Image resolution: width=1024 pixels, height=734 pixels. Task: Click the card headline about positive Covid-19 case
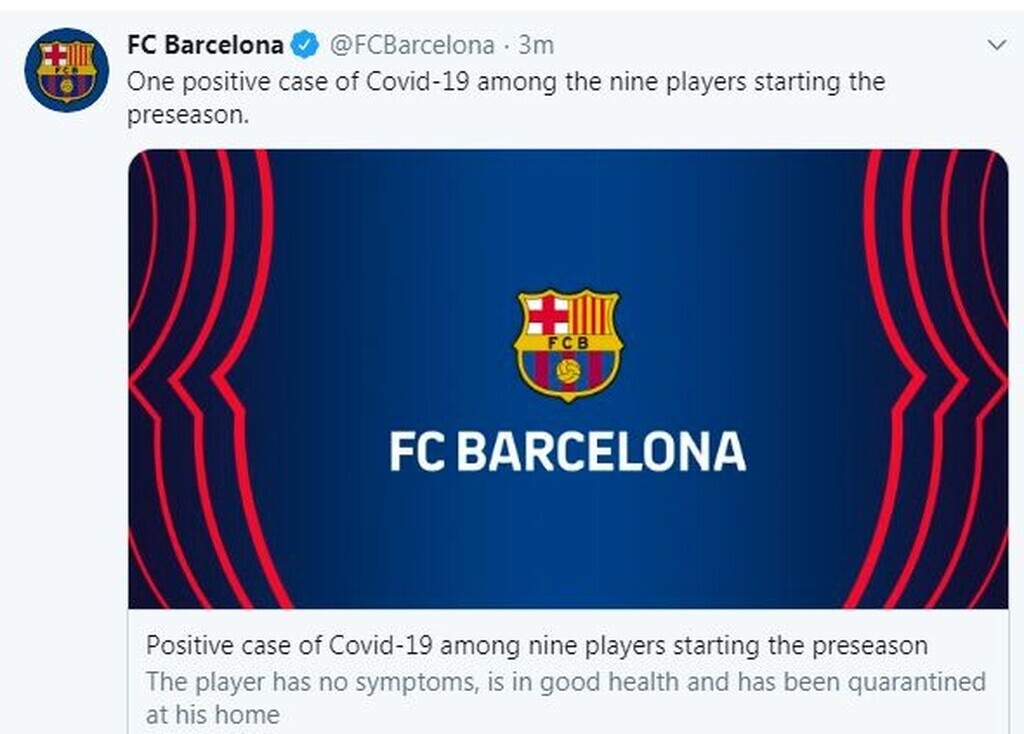[537, 643]
